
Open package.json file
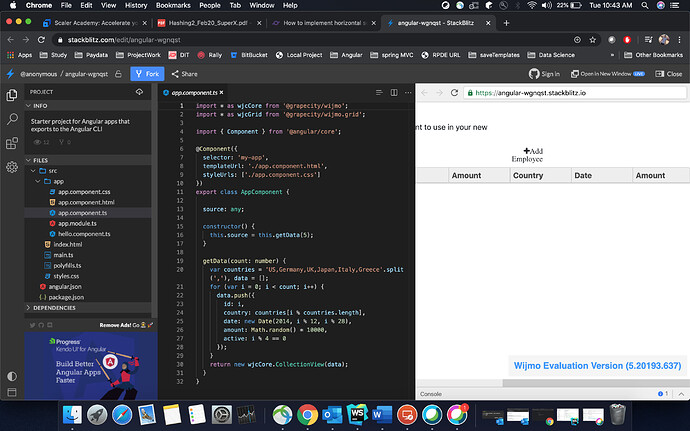coord(66,297)
